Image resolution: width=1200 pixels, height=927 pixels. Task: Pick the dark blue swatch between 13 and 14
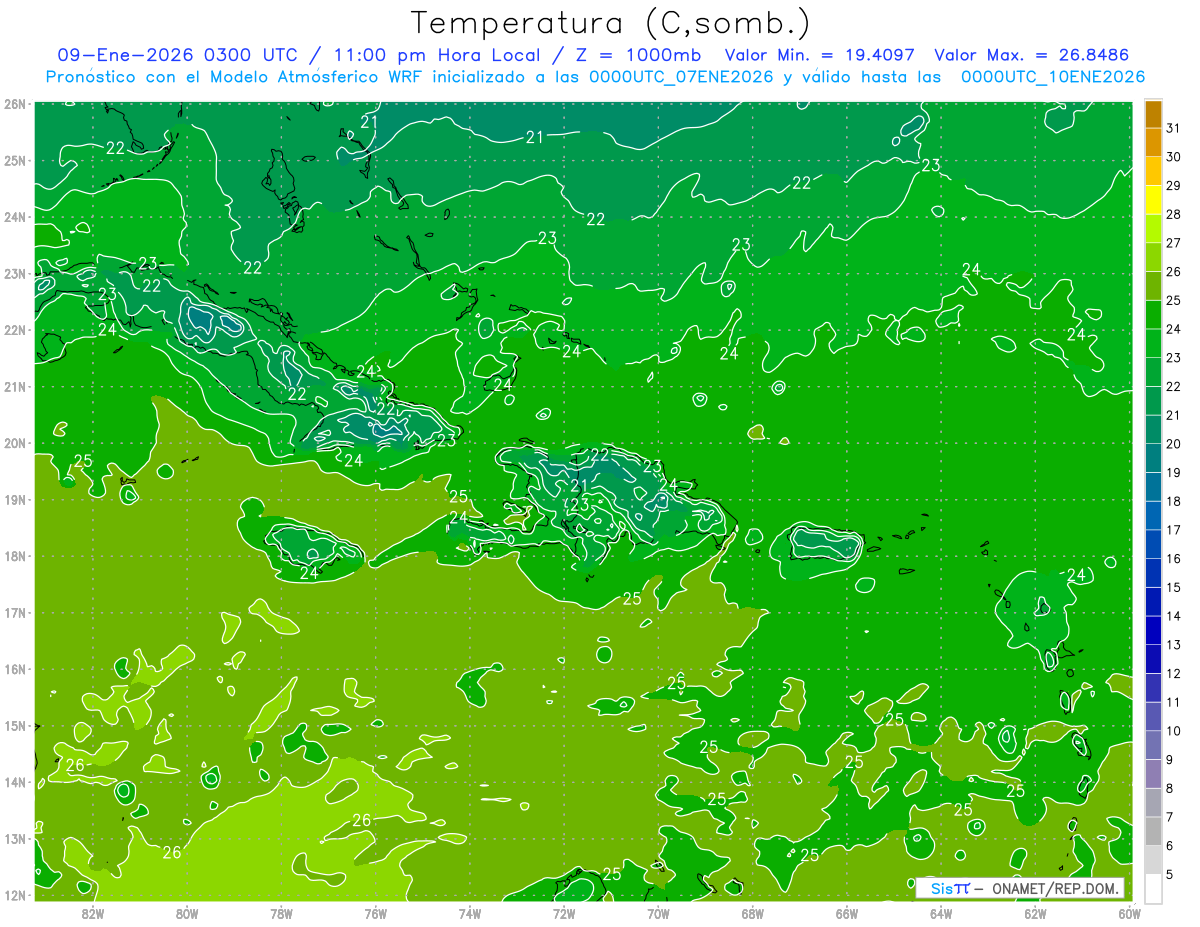point(1153,631)
